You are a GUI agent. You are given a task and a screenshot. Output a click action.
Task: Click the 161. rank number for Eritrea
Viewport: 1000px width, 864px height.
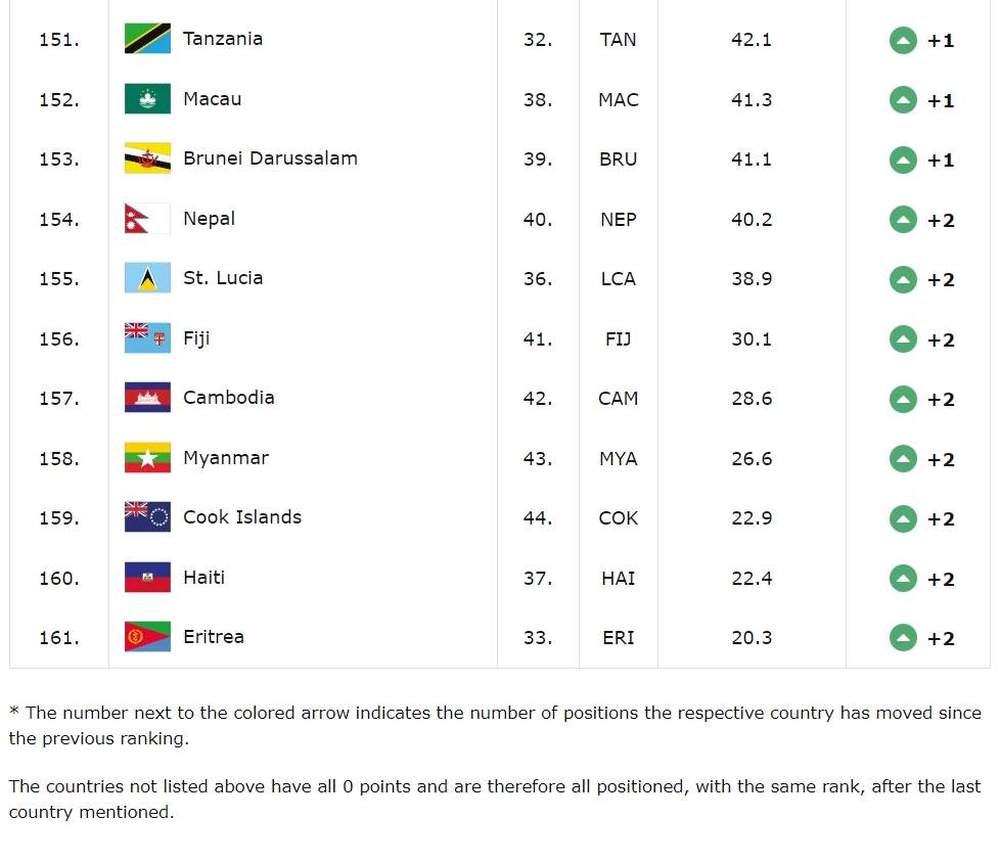coord(59,638)
